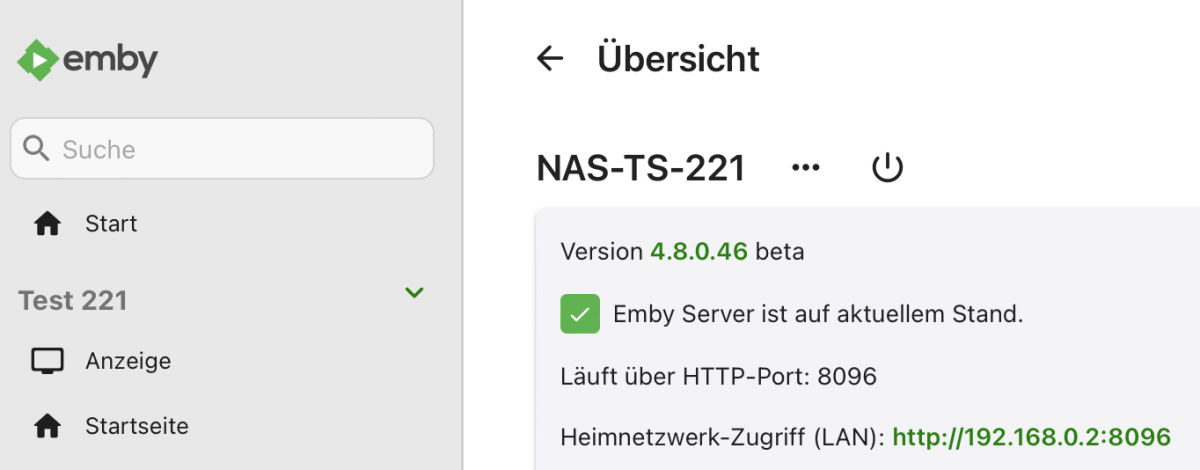Click the green Emby logo icon
1200x470 pixels.
tap(37, 60)
